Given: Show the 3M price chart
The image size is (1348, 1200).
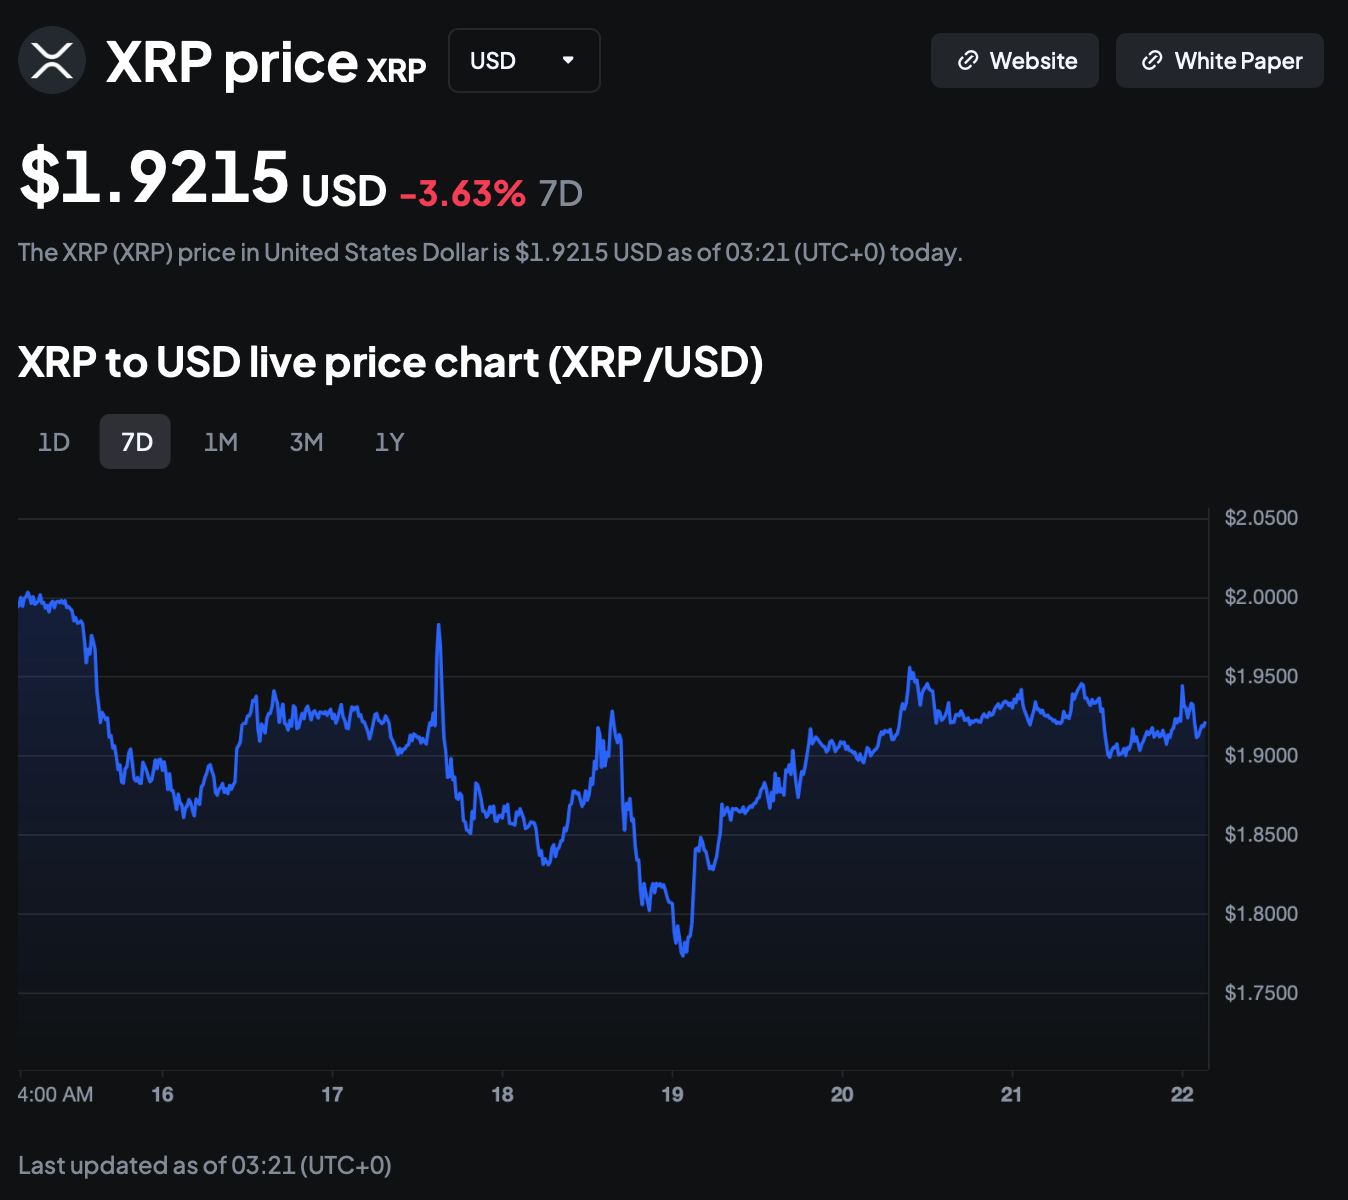Looking at the screenshot, I should (x=306, y=442).
